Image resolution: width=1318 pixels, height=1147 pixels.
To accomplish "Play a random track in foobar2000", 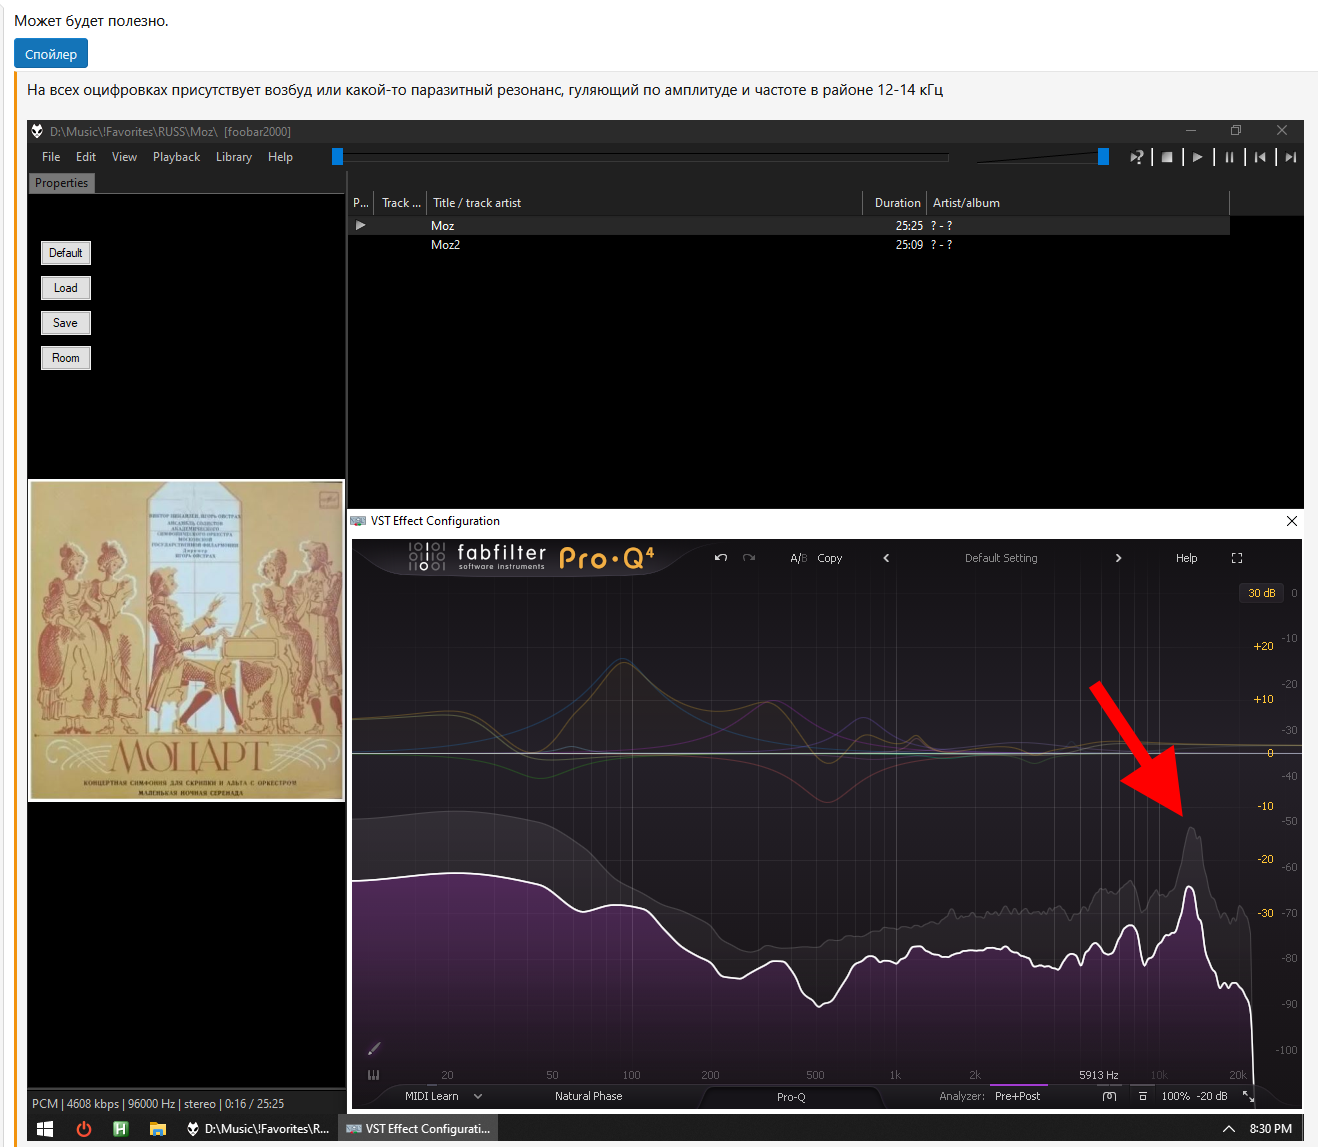I will (1136, 157).
